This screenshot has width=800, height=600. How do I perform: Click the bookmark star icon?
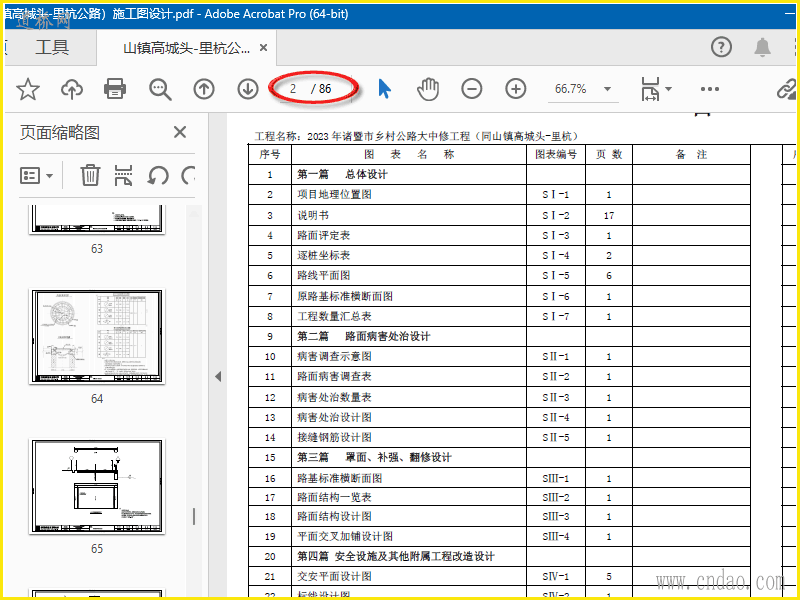pyautogui.click(x=28, y=89)
